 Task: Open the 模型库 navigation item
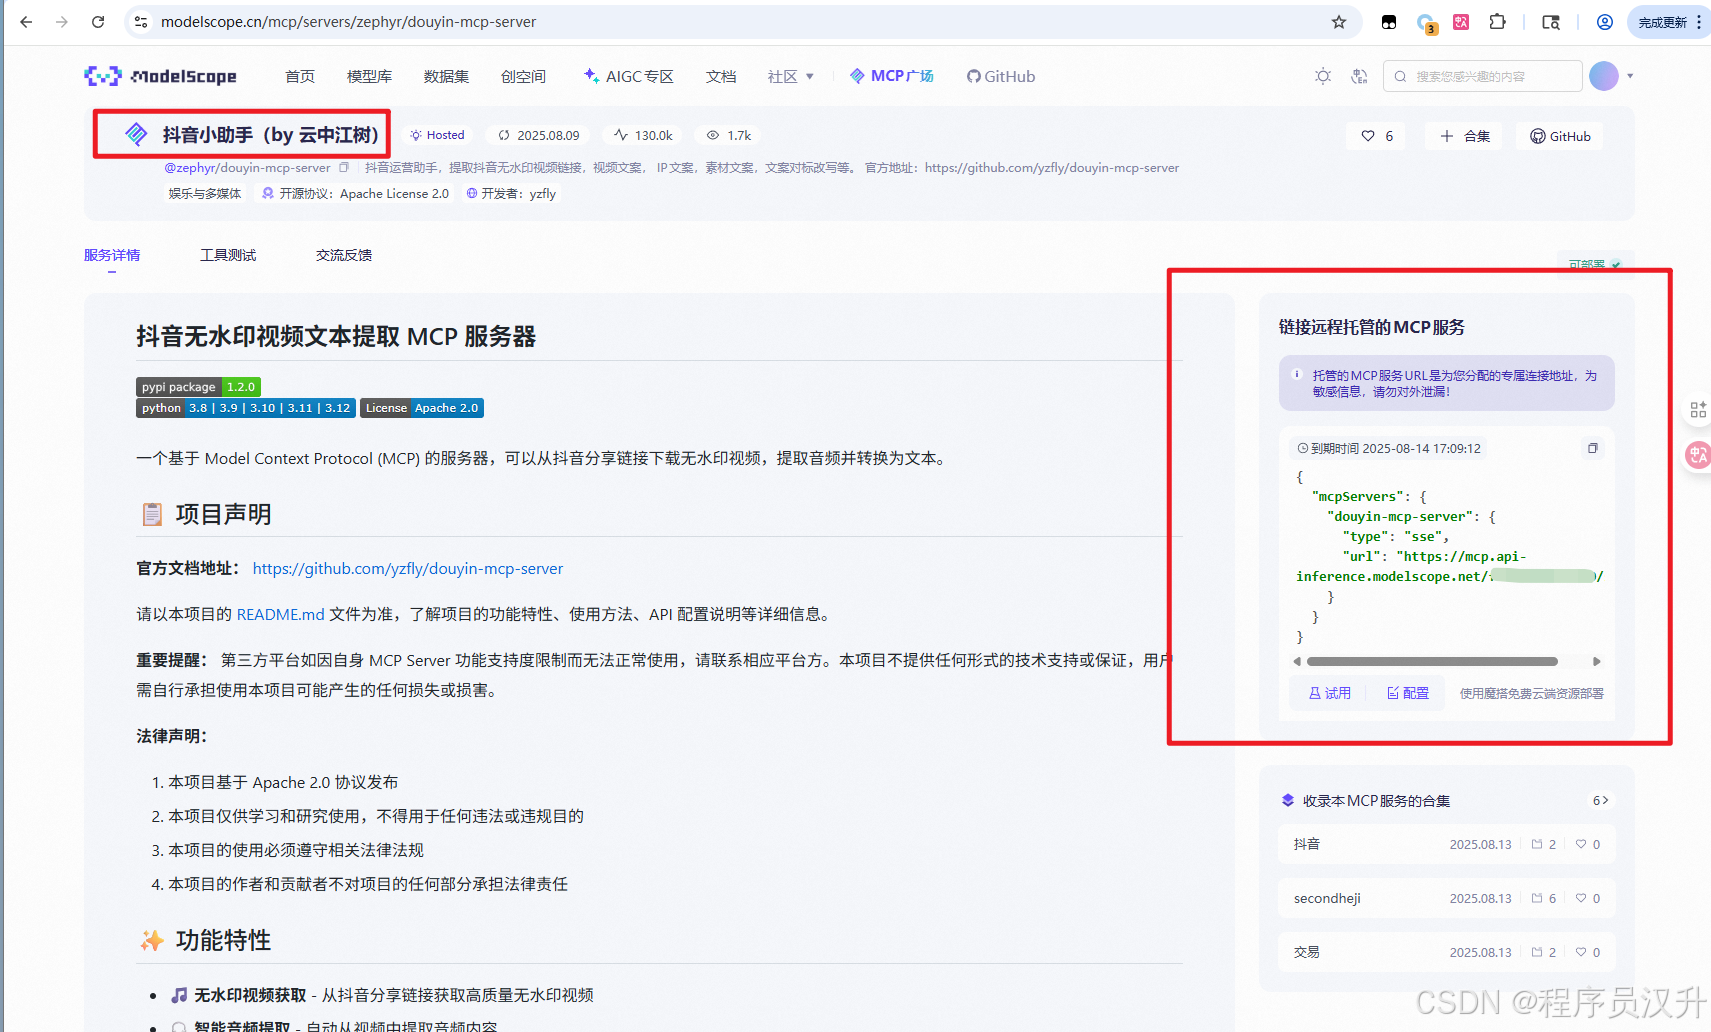369,76
